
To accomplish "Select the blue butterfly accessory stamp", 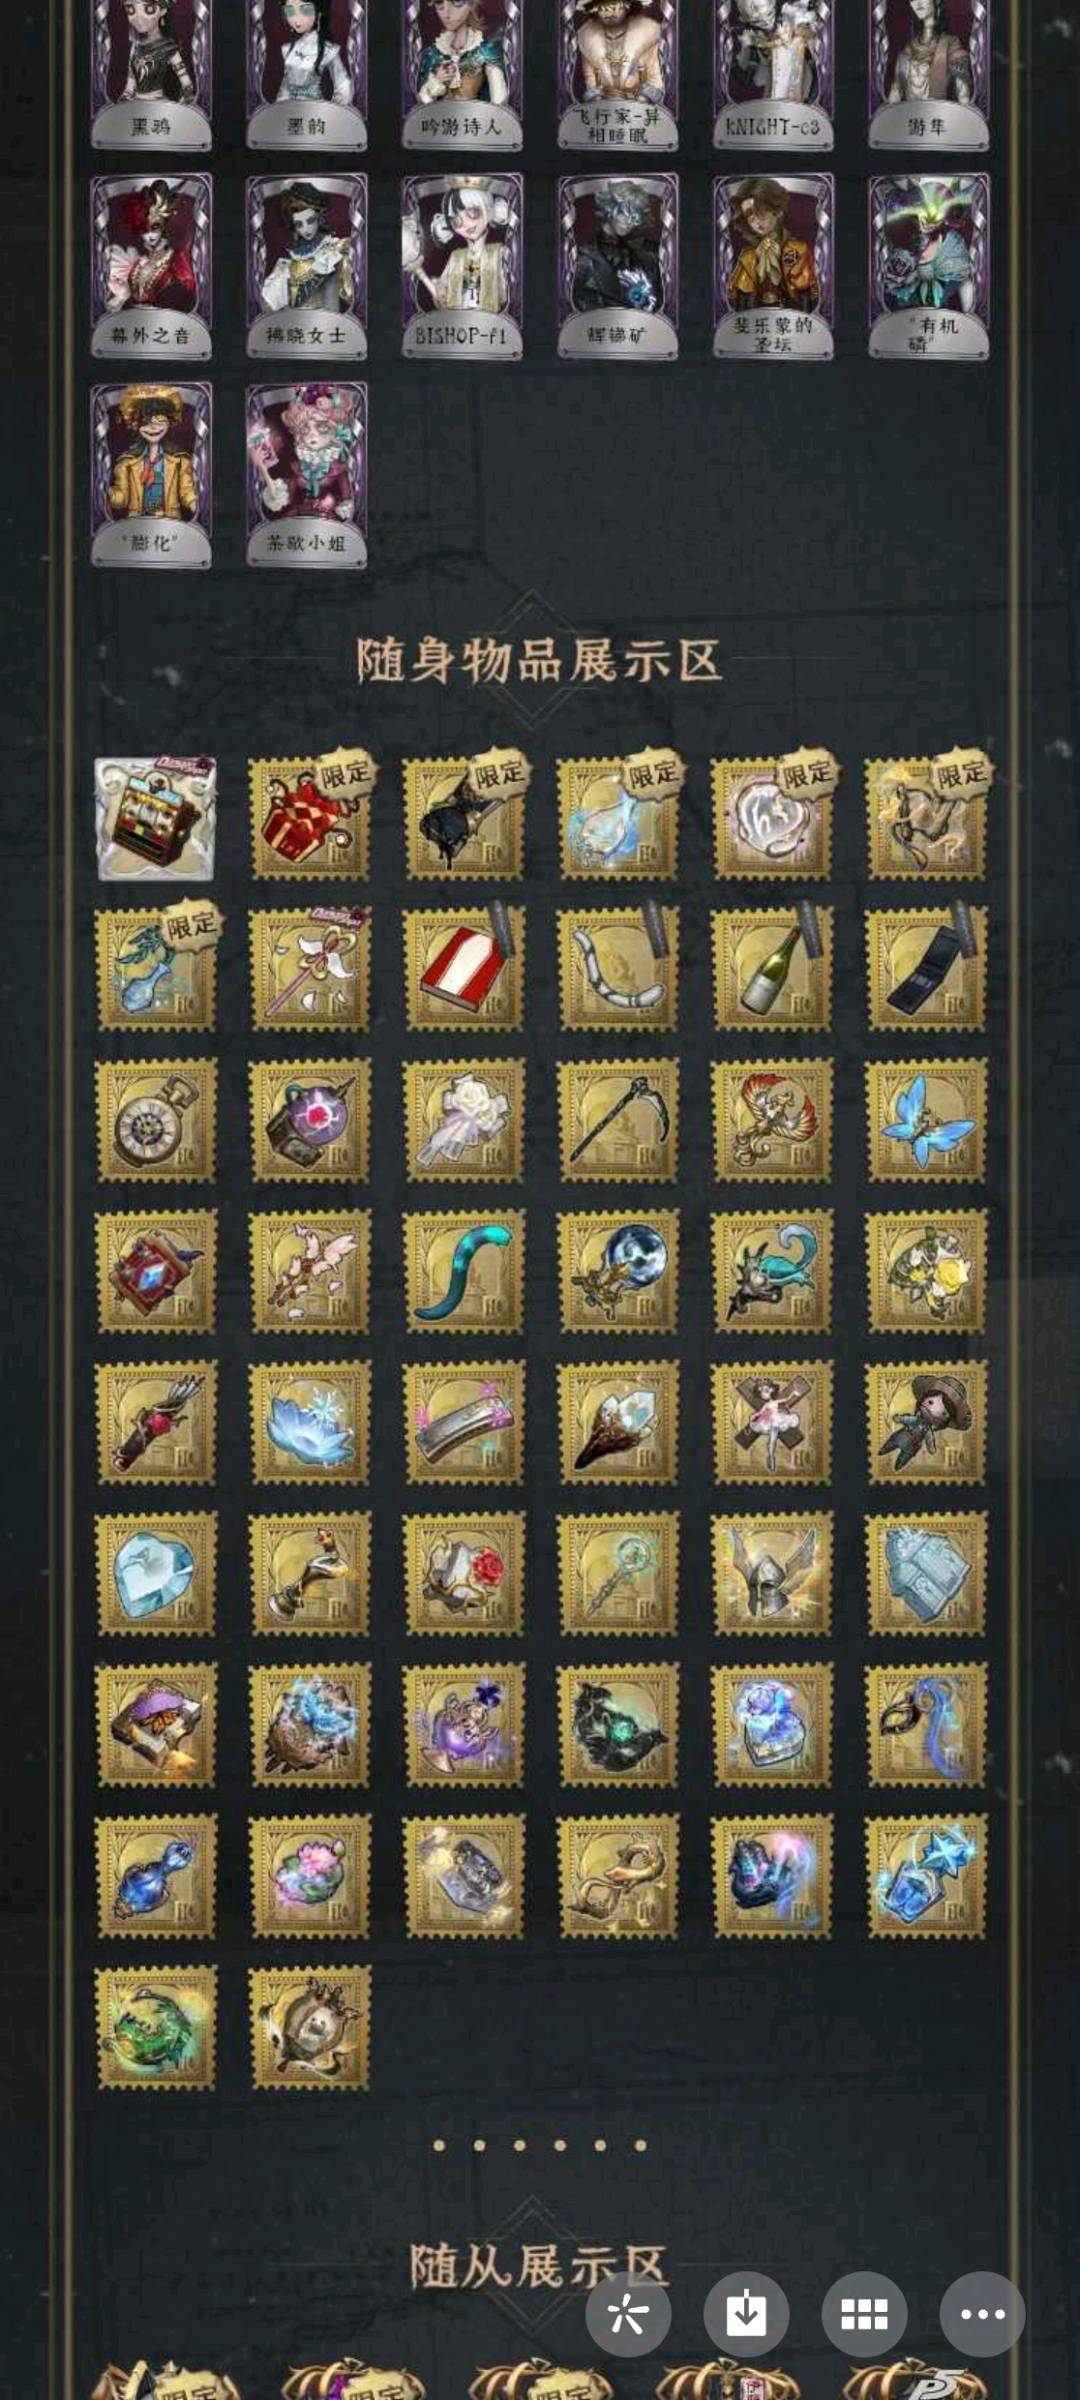I will (x=926, y=1121).
